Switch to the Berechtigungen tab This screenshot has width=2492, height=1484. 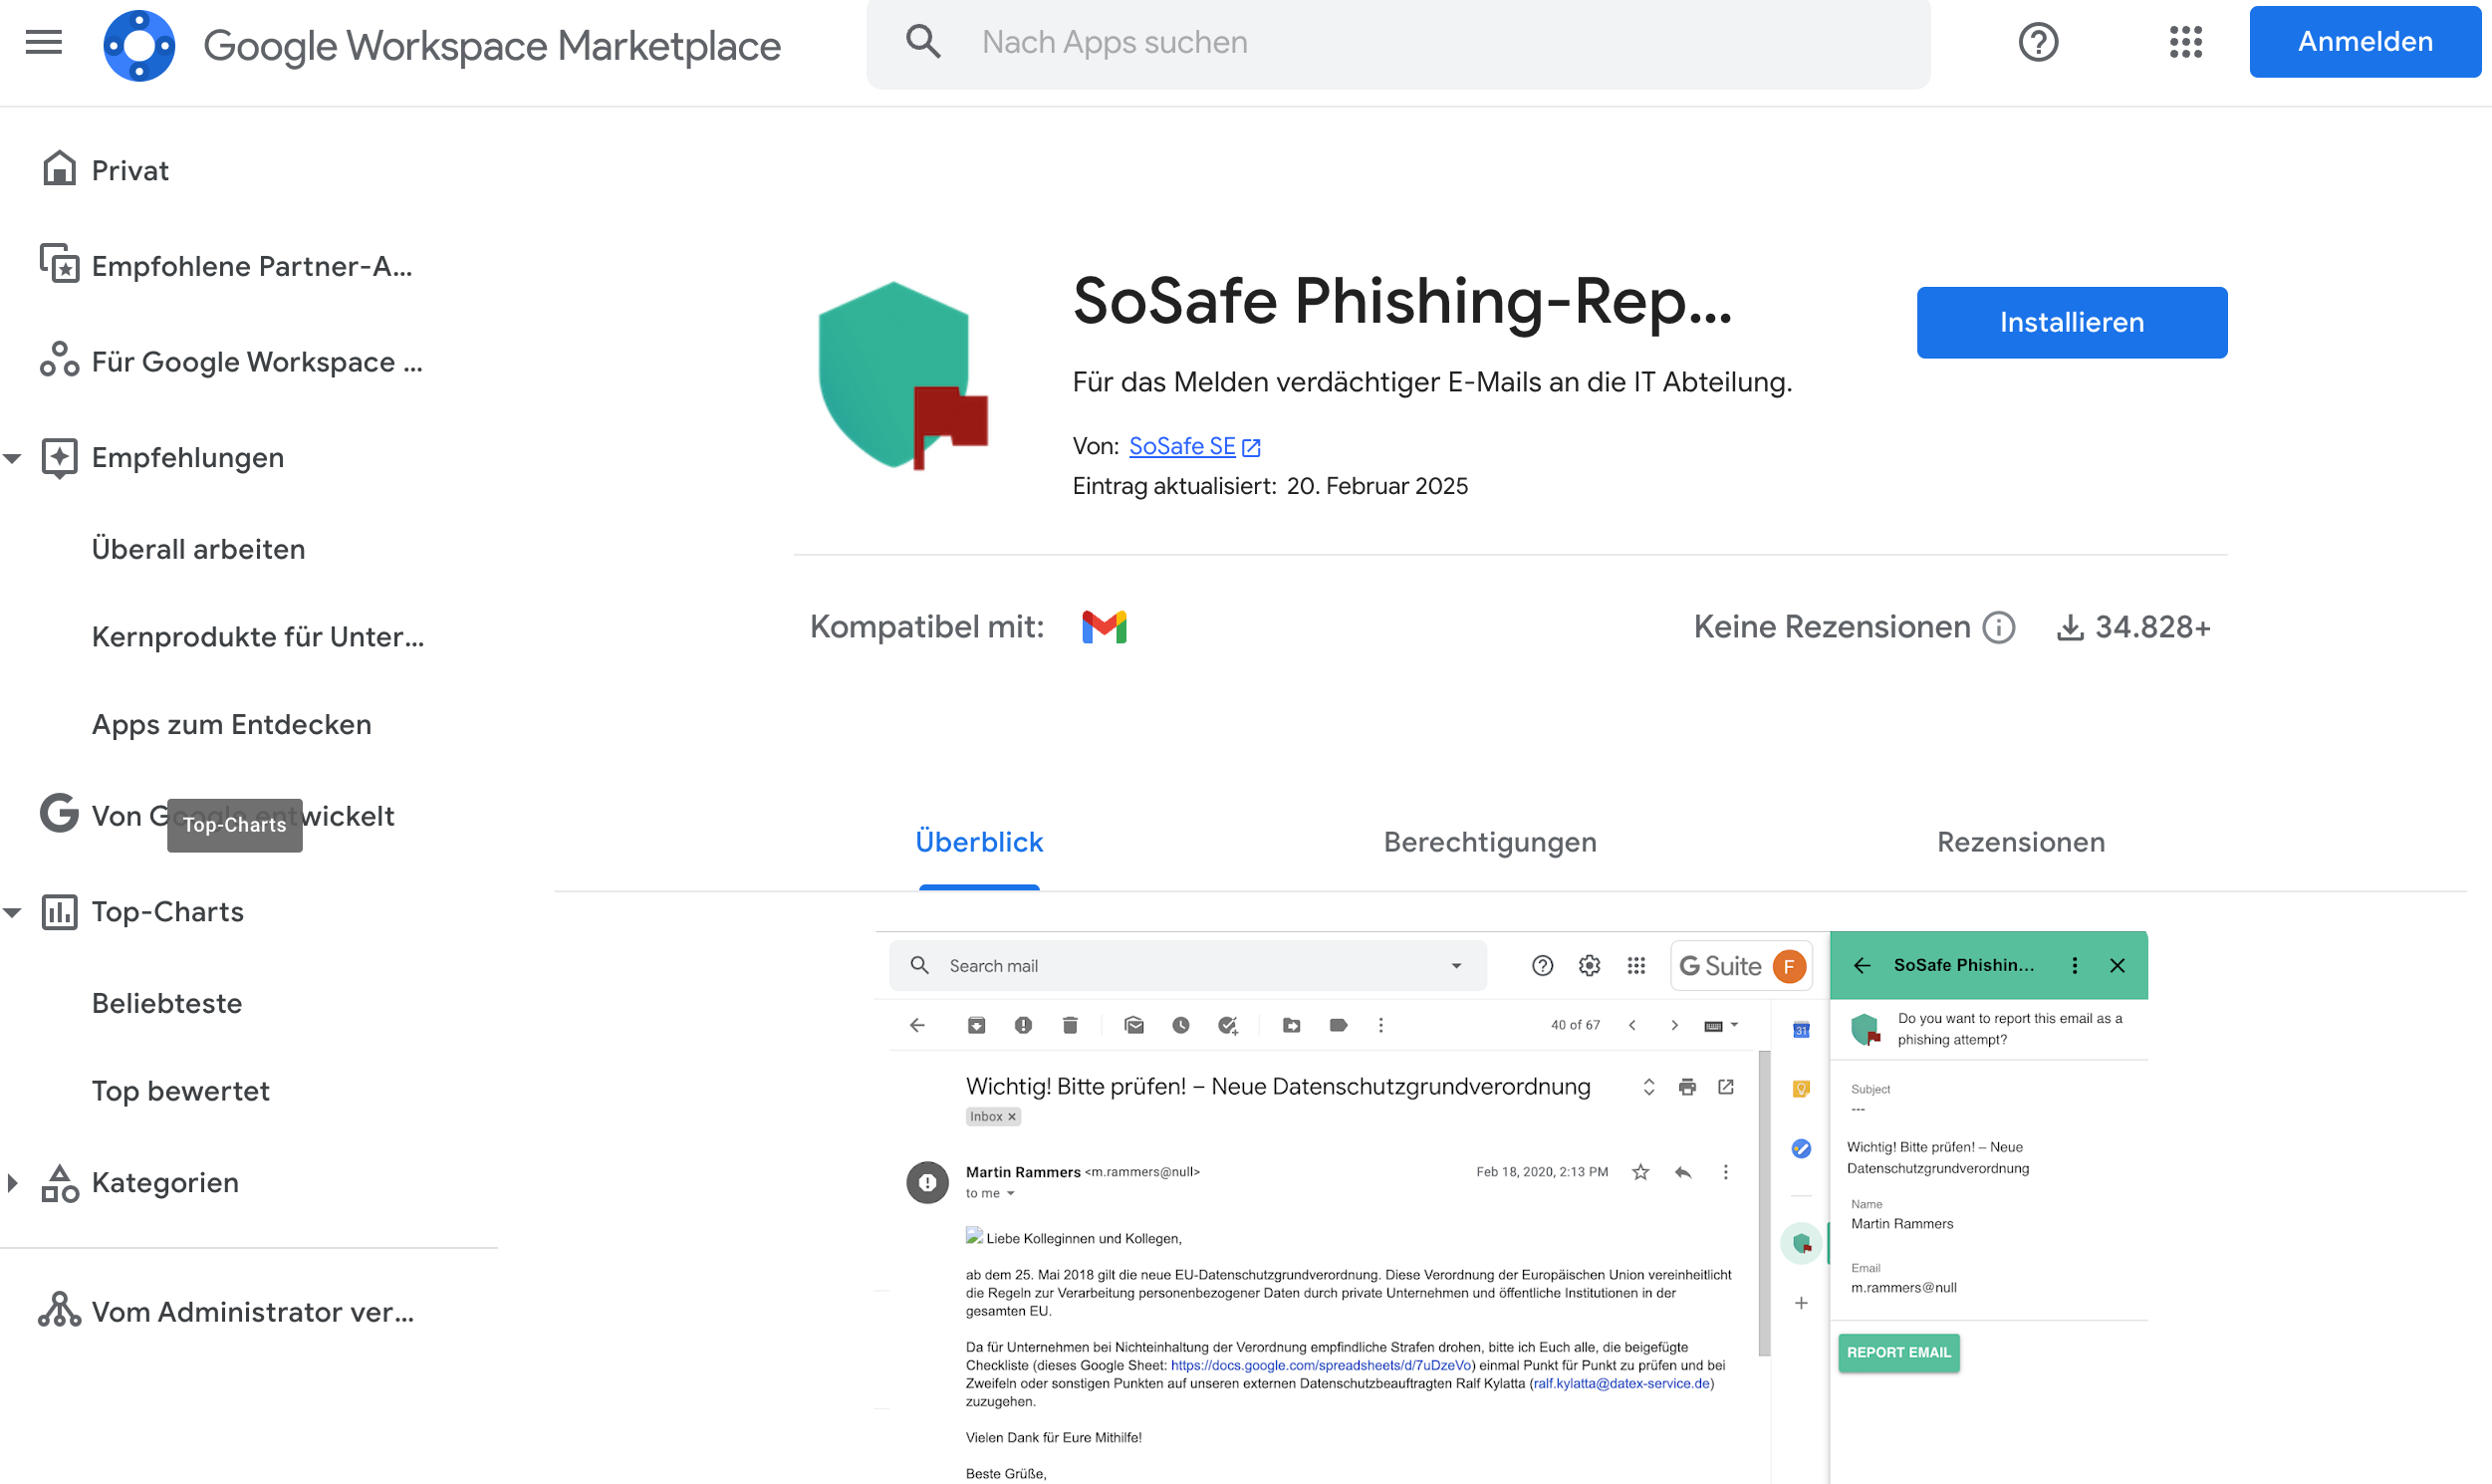point(1489,842)
